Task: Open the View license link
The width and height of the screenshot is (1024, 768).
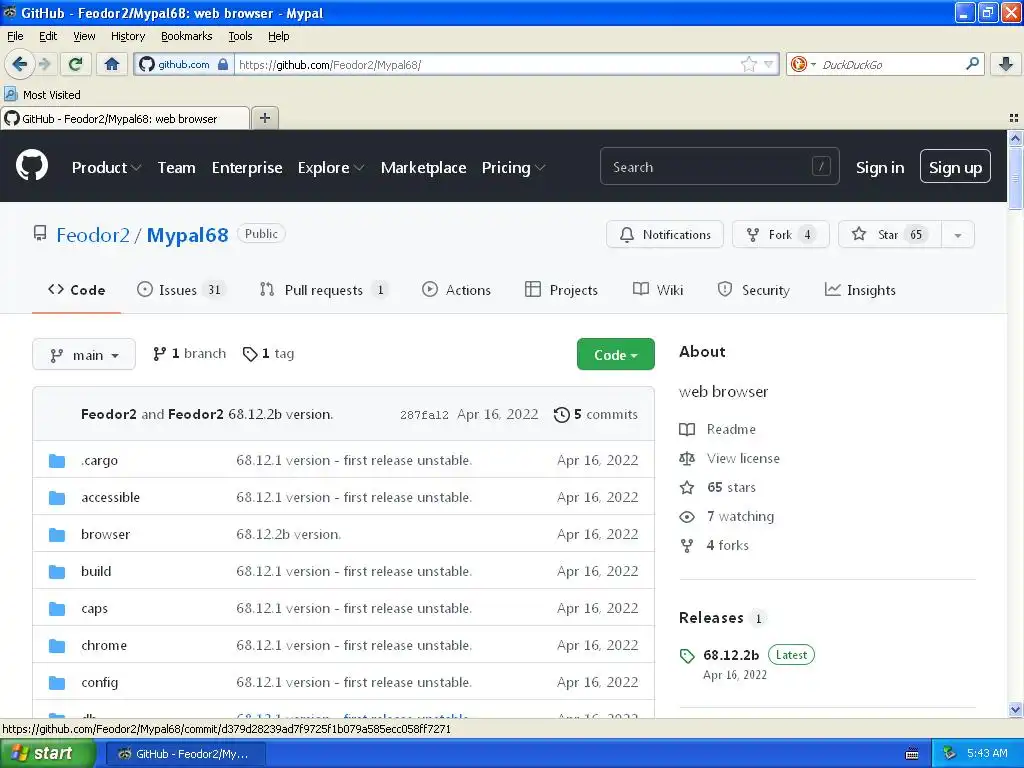Action: pos(729,458)
